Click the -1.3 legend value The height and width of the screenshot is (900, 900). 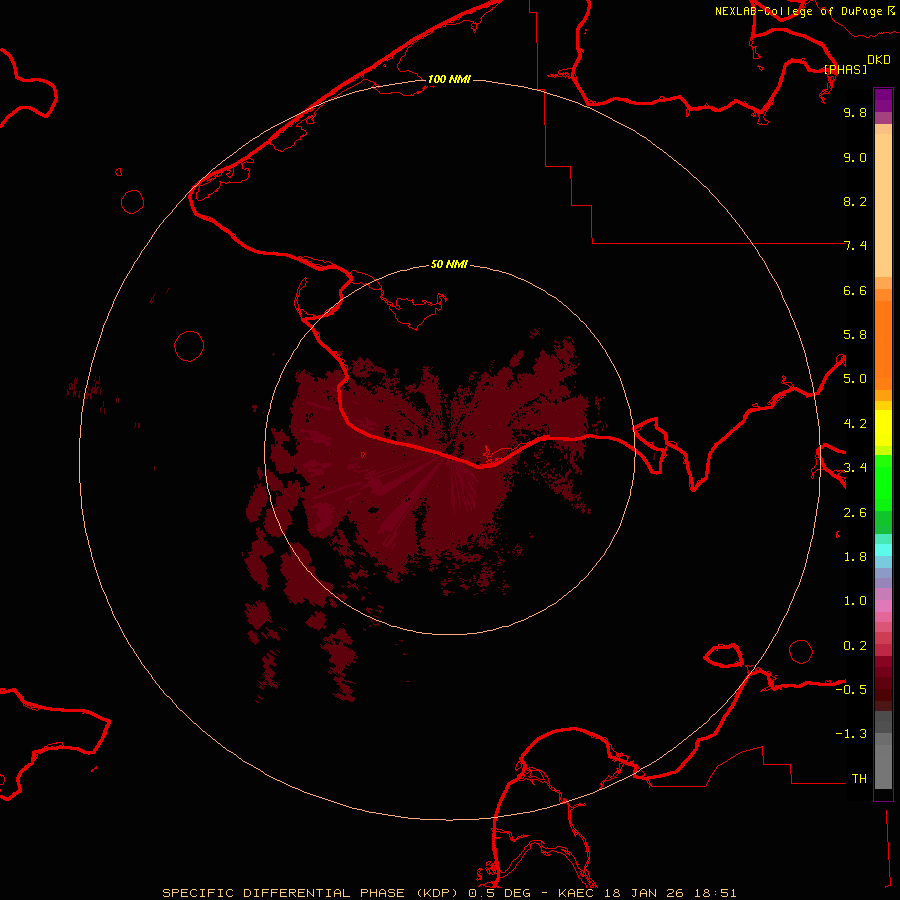[851, 734]
